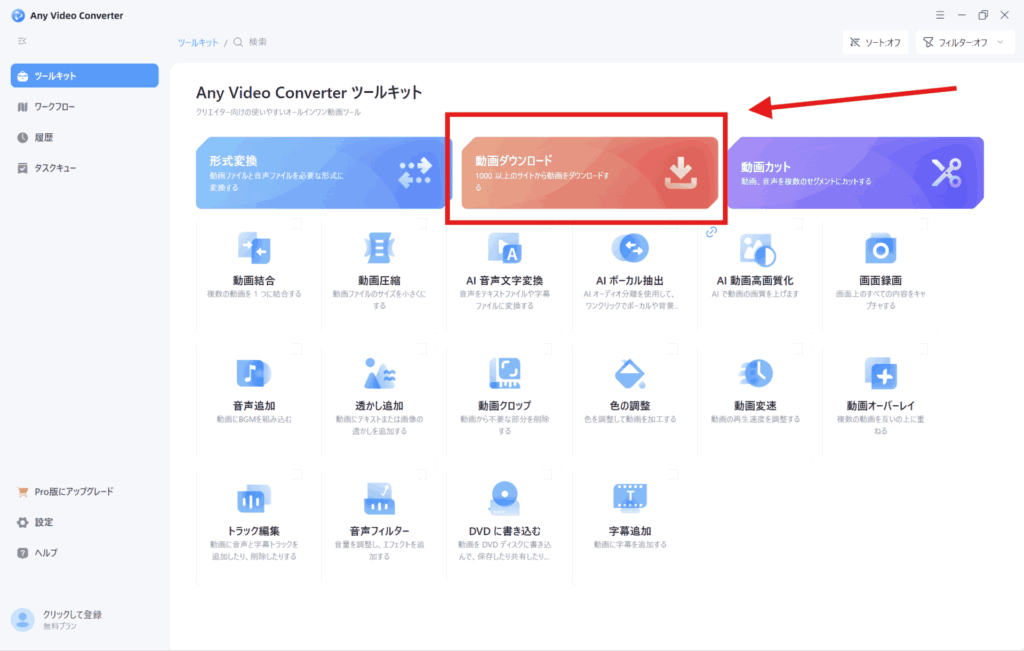Click the 色を調整して動画を加工する description
This screenshot has width=1024, height=651.
coord(630,419)
